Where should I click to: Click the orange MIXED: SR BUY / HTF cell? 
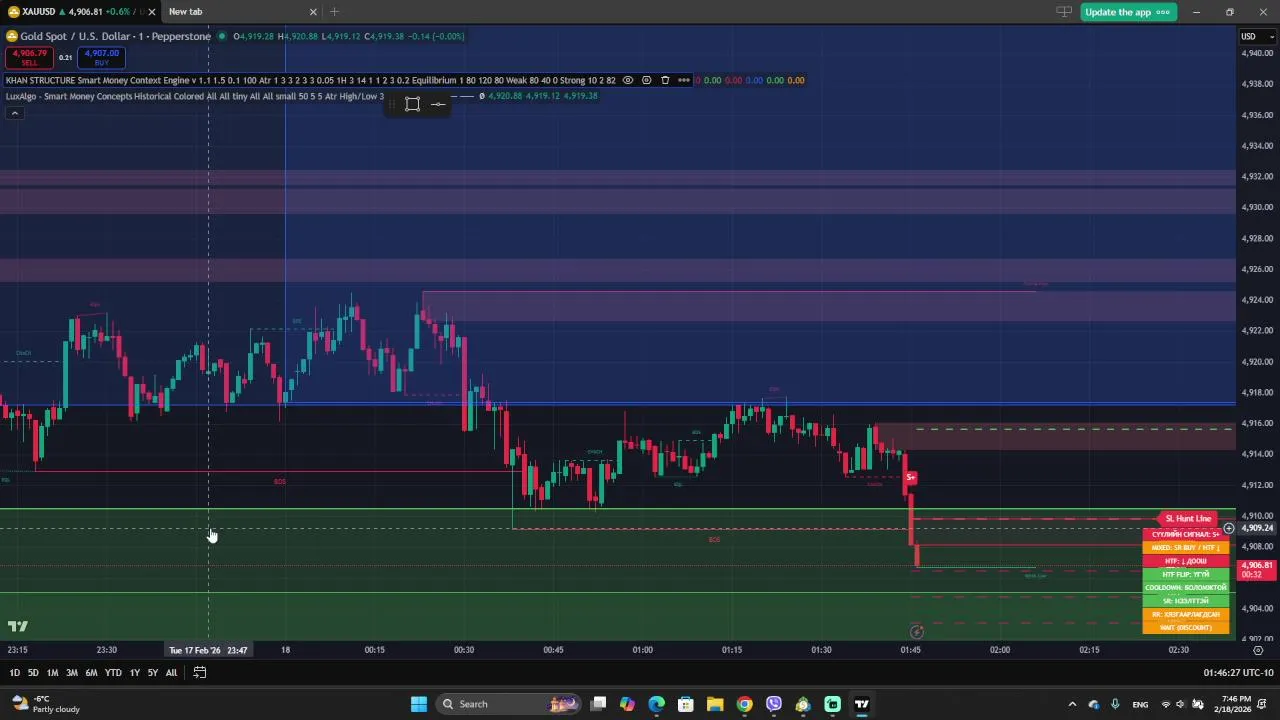(1186, 548)
